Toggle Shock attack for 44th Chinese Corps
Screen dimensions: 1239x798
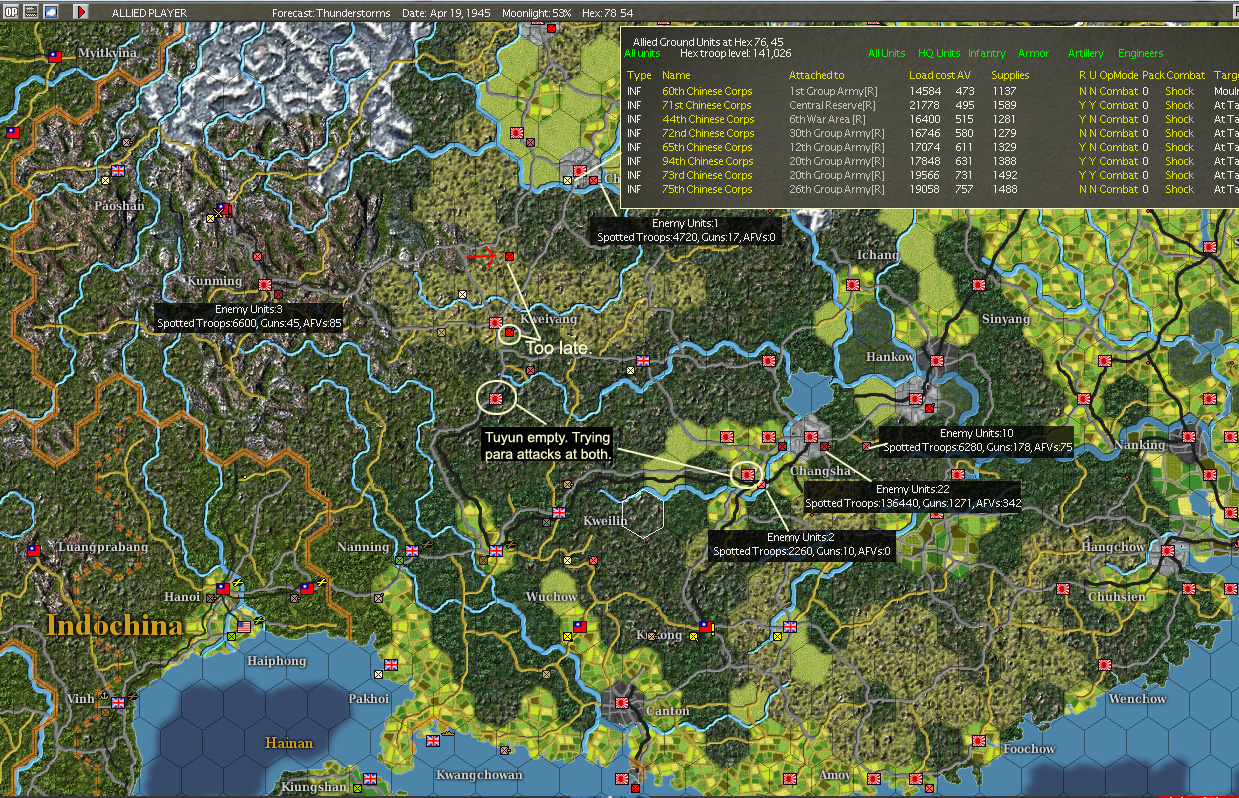click(1179, 119)
